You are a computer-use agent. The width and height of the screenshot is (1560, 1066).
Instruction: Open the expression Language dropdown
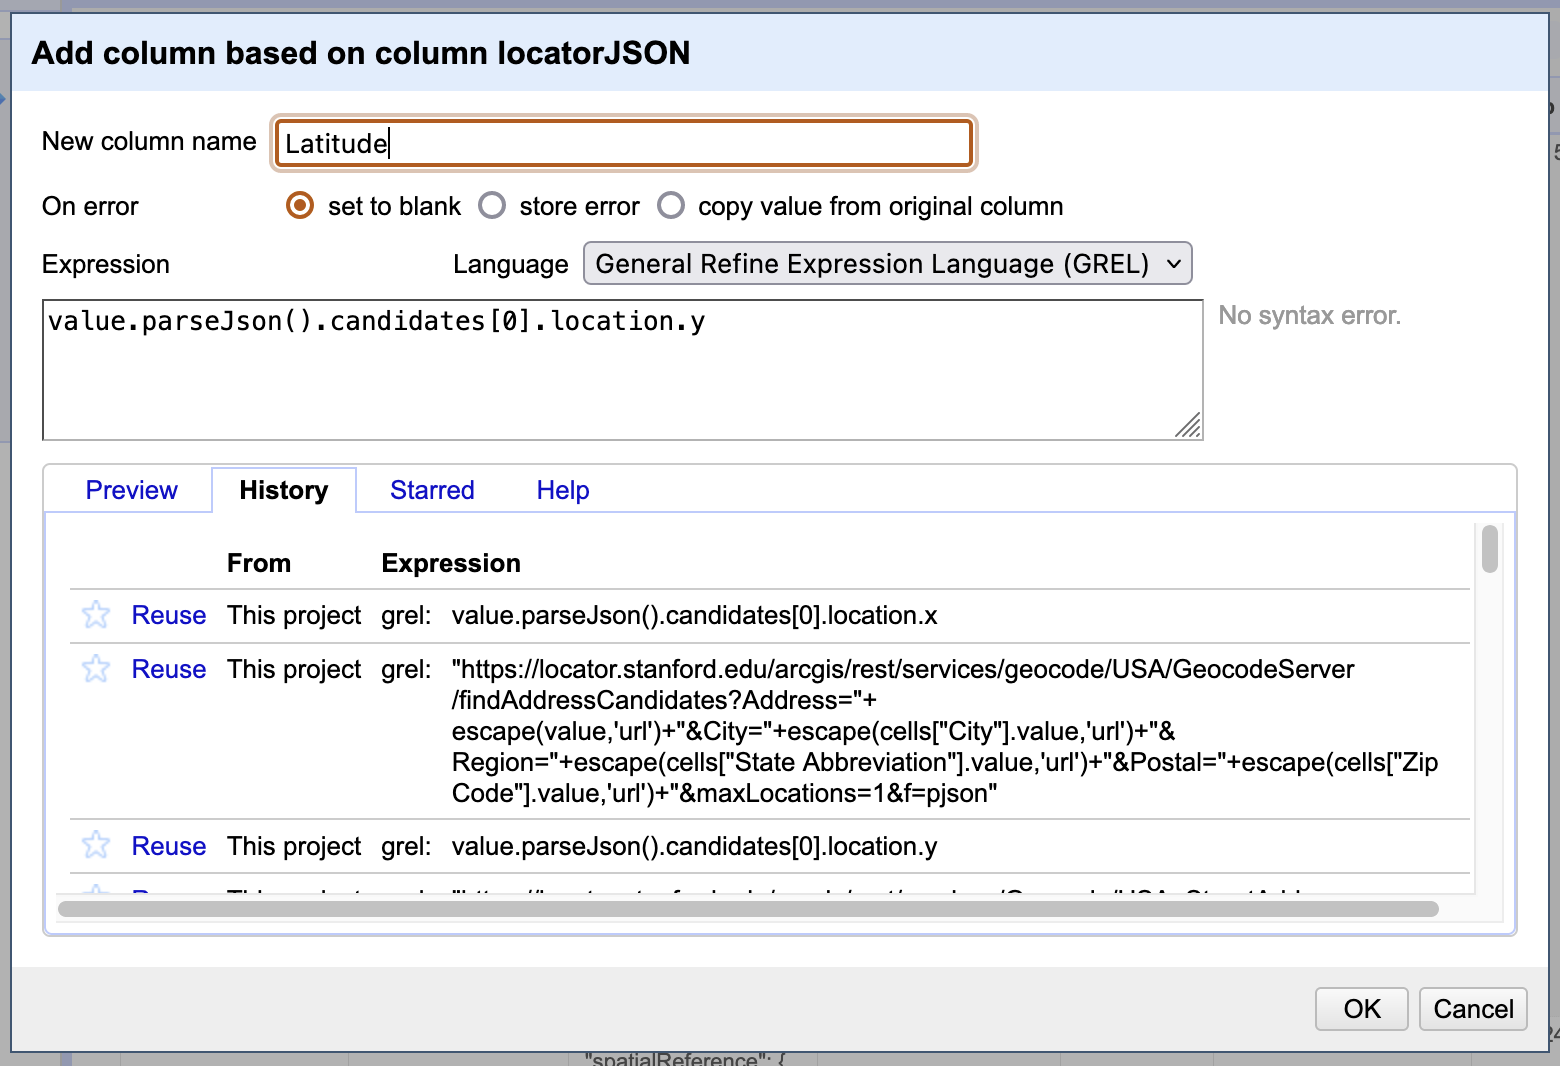887,264
